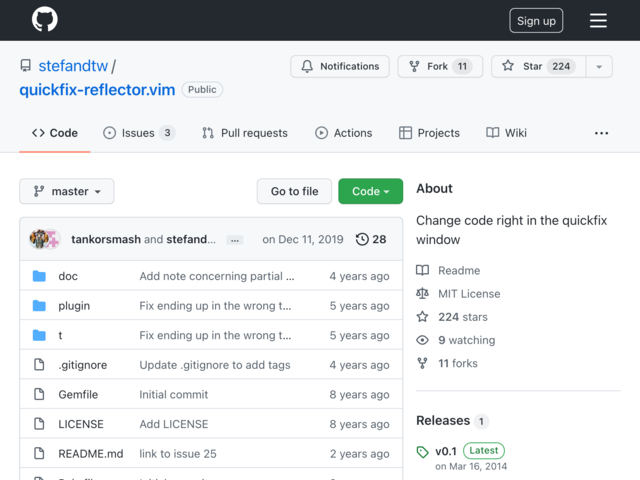640x480 pixels.
Task: Click the green release tag icon
Action: (423, 452)
